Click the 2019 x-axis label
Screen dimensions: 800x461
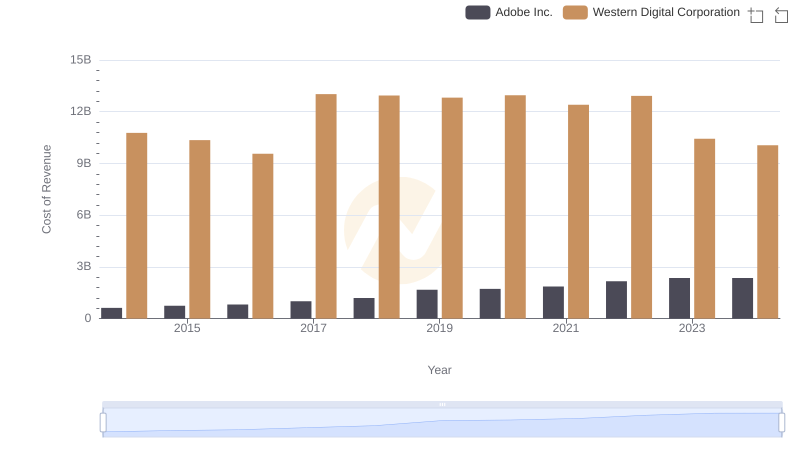pos(439,328)
